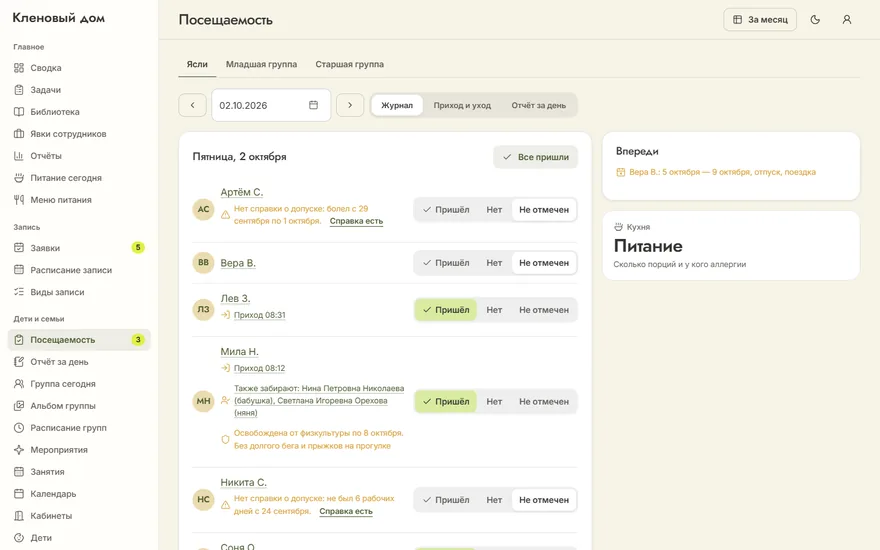Mark Артём С. as Нет
Viewport: 880px width, 550px height.
(494, 209)
